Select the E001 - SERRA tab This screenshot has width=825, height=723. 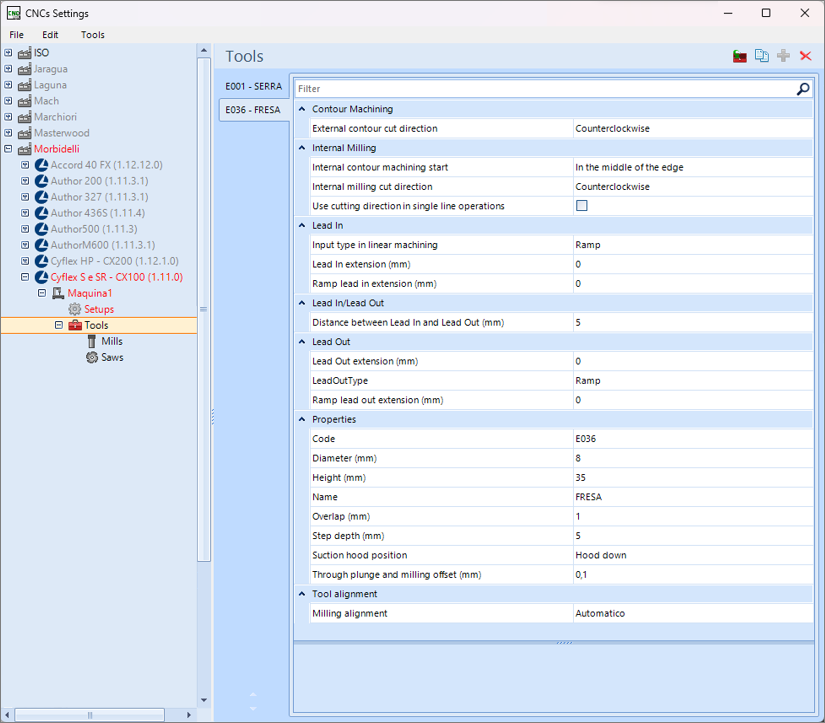coord(254,86)
